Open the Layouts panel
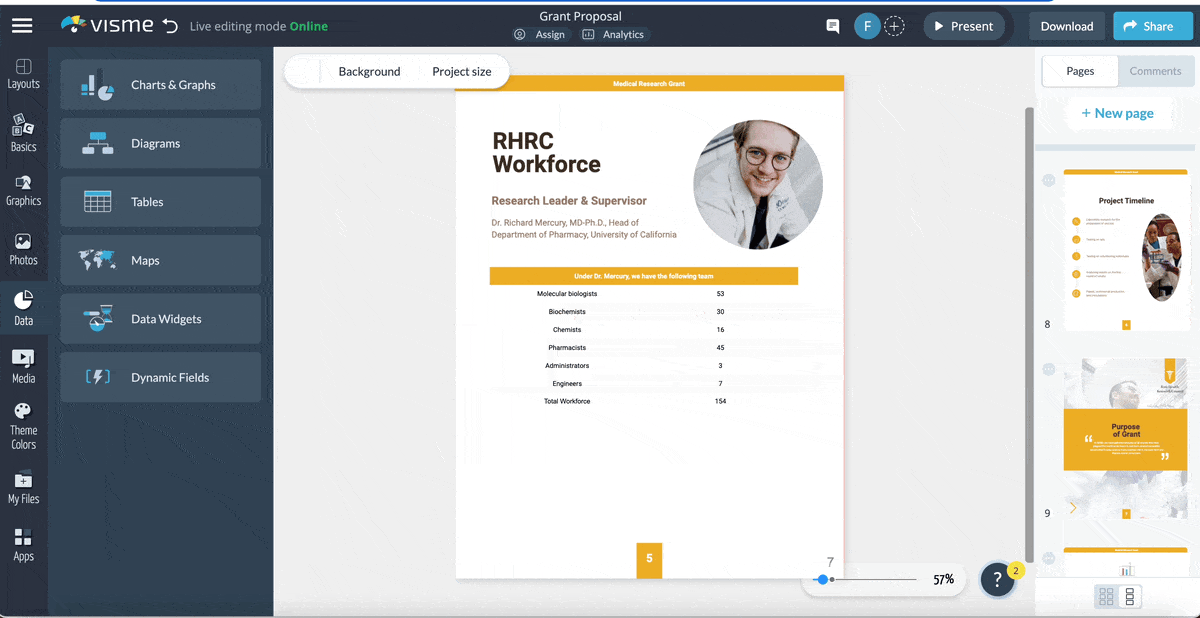The image size is (1200, 618). (x=22, y=71)
